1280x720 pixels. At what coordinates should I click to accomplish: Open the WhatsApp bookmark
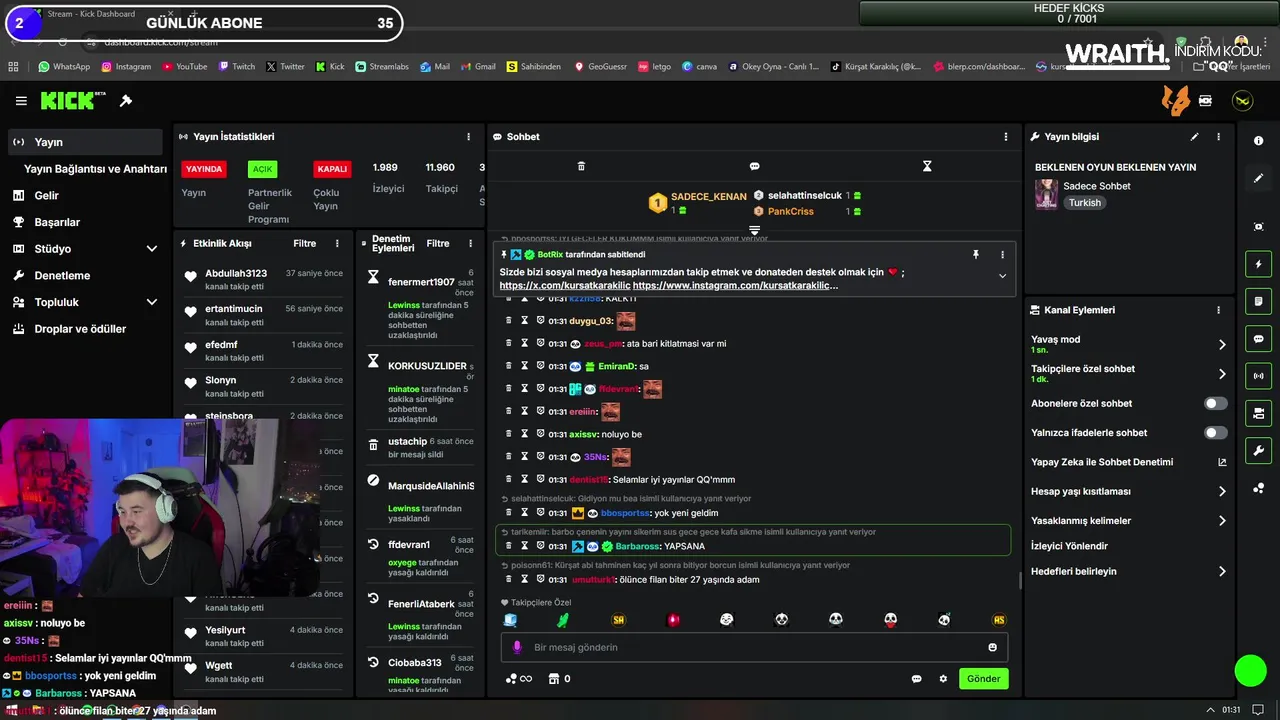click(x=64, y=67)
